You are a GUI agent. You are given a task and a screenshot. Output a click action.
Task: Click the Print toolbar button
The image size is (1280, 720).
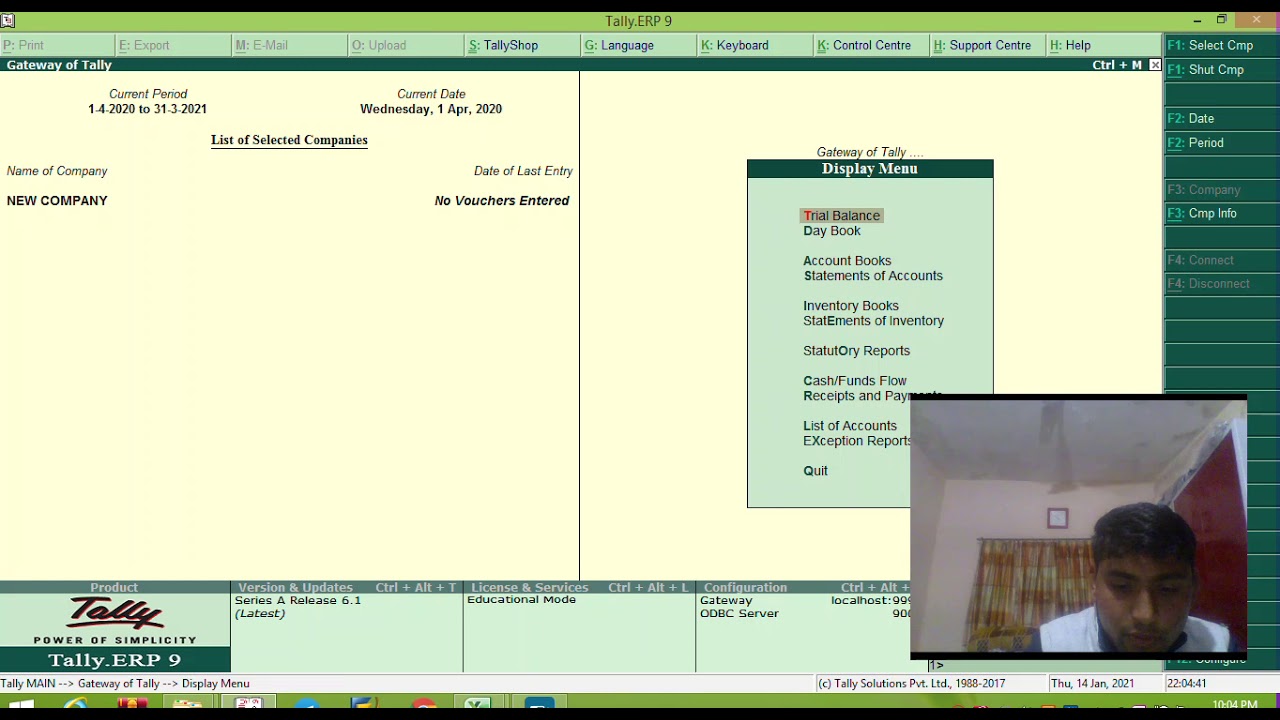click(57, 45)
